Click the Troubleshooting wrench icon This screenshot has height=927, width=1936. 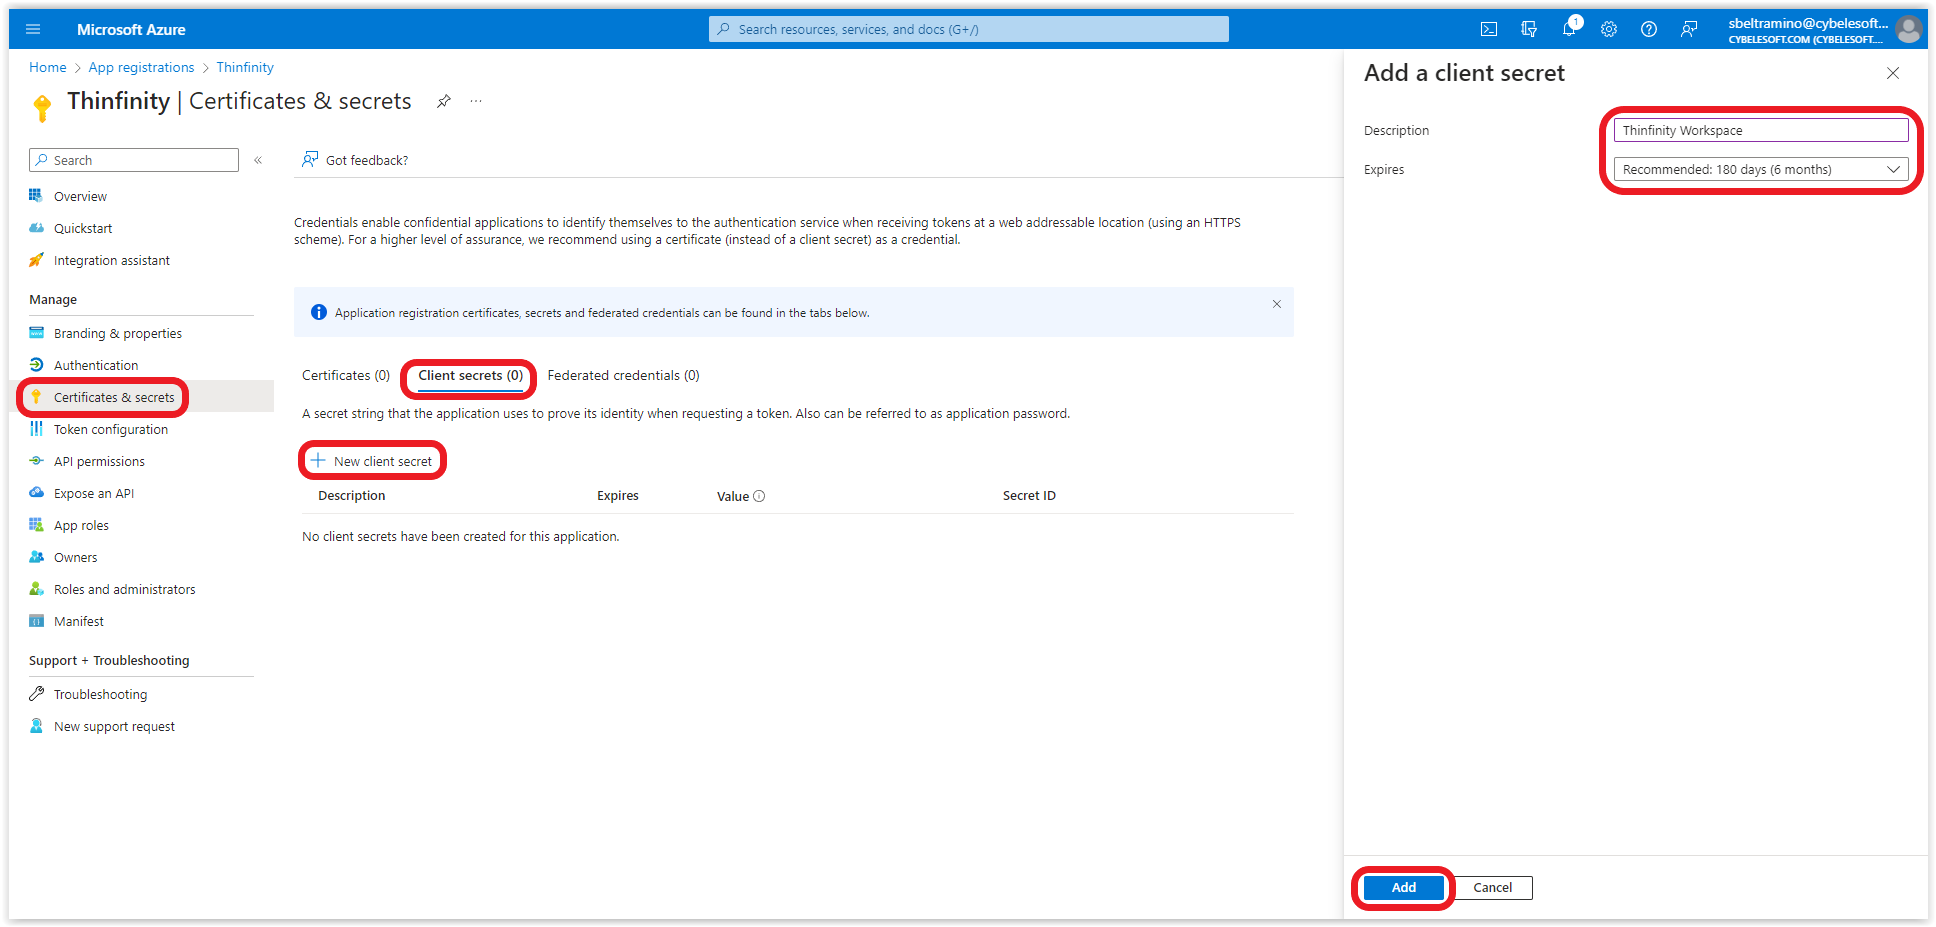coord(36,694)
